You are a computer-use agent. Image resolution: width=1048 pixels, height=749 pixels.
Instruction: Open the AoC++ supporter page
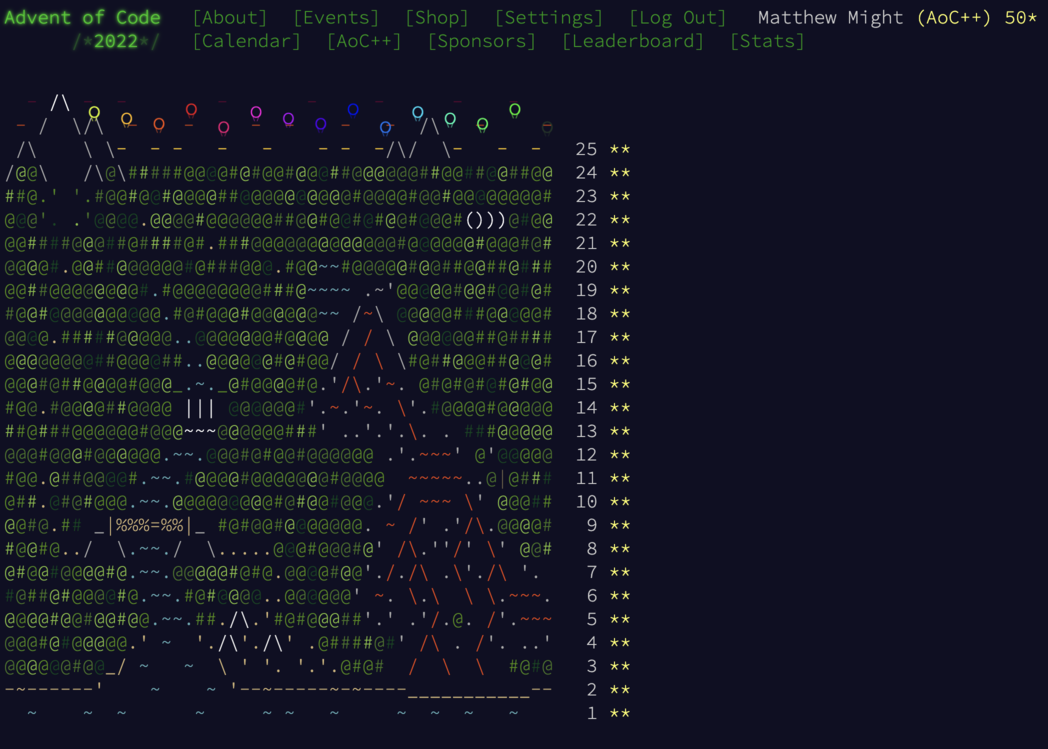click(x=364, y=41)
